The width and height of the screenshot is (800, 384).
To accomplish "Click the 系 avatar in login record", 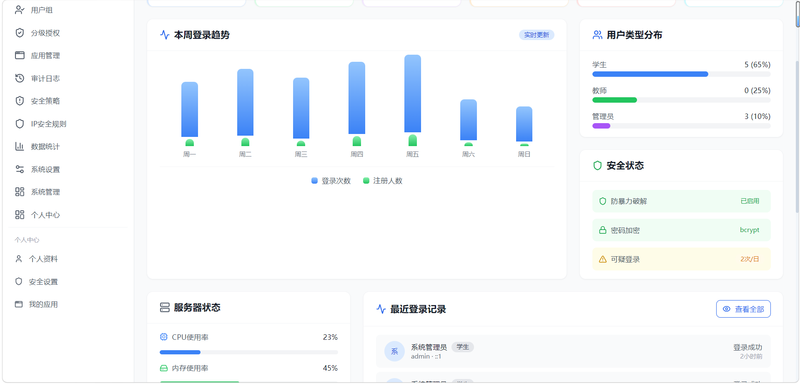I will coord(394,351).
